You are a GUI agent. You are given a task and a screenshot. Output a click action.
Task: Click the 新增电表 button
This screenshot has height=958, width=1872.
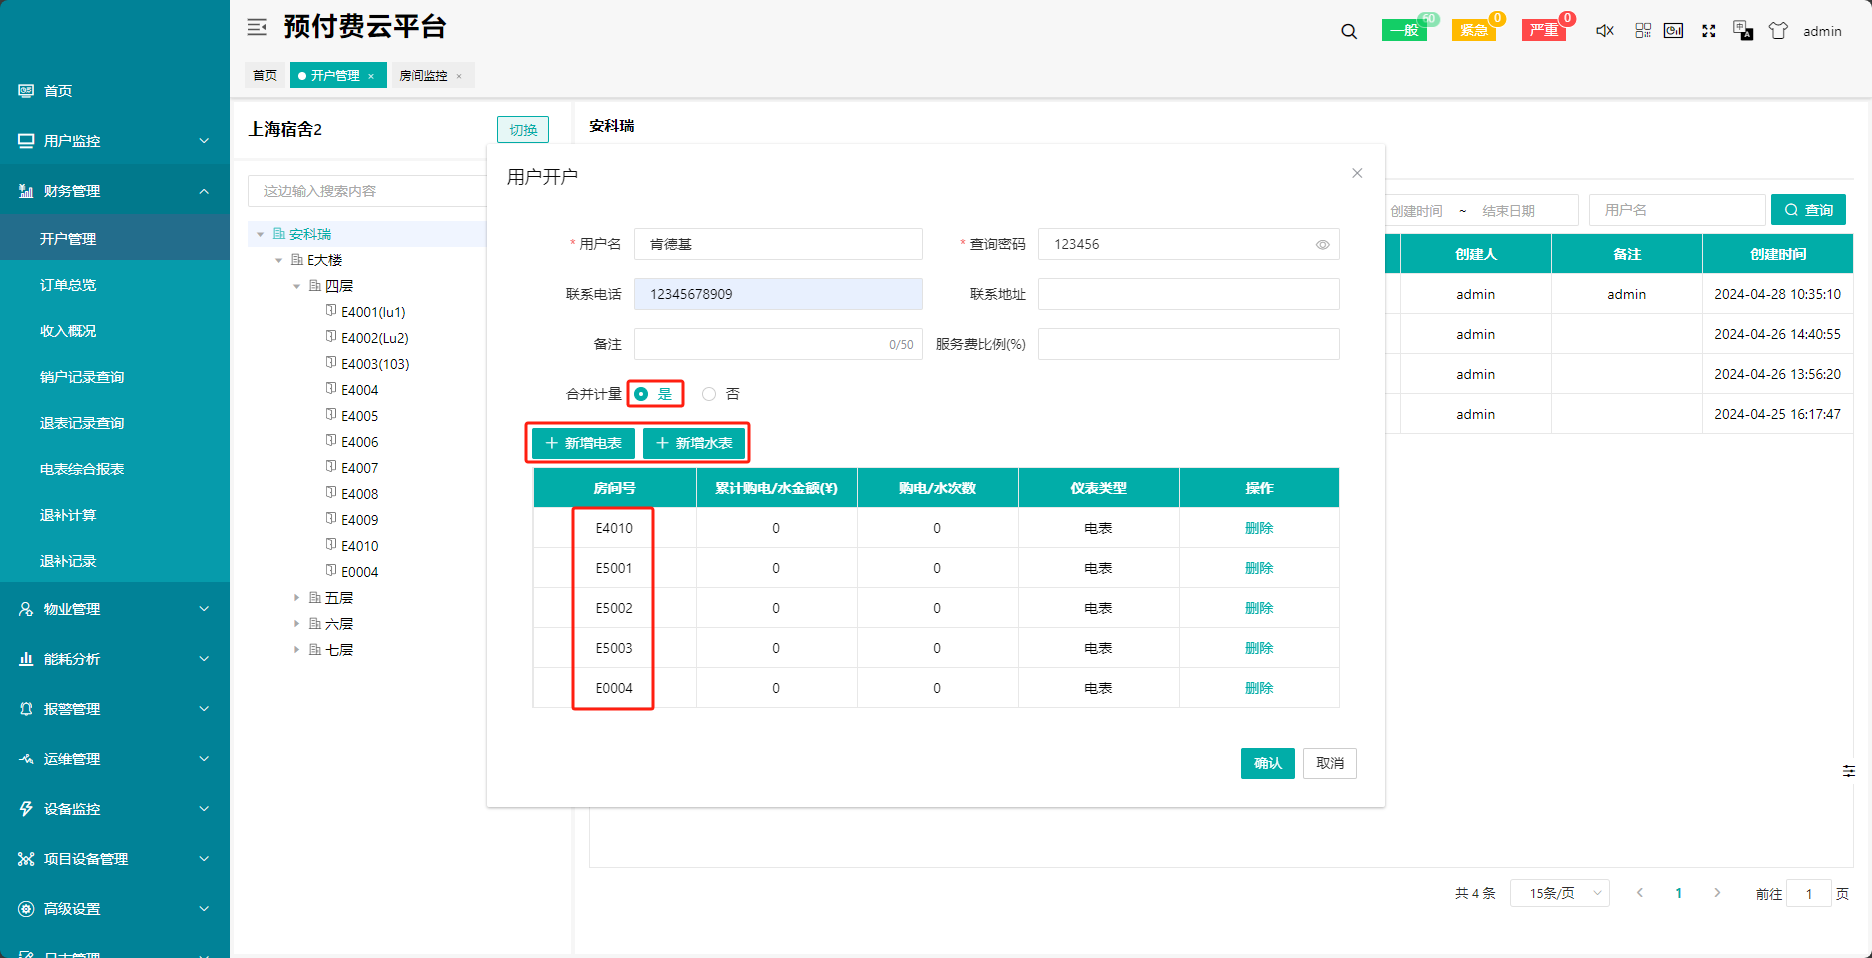pos(583,443)
